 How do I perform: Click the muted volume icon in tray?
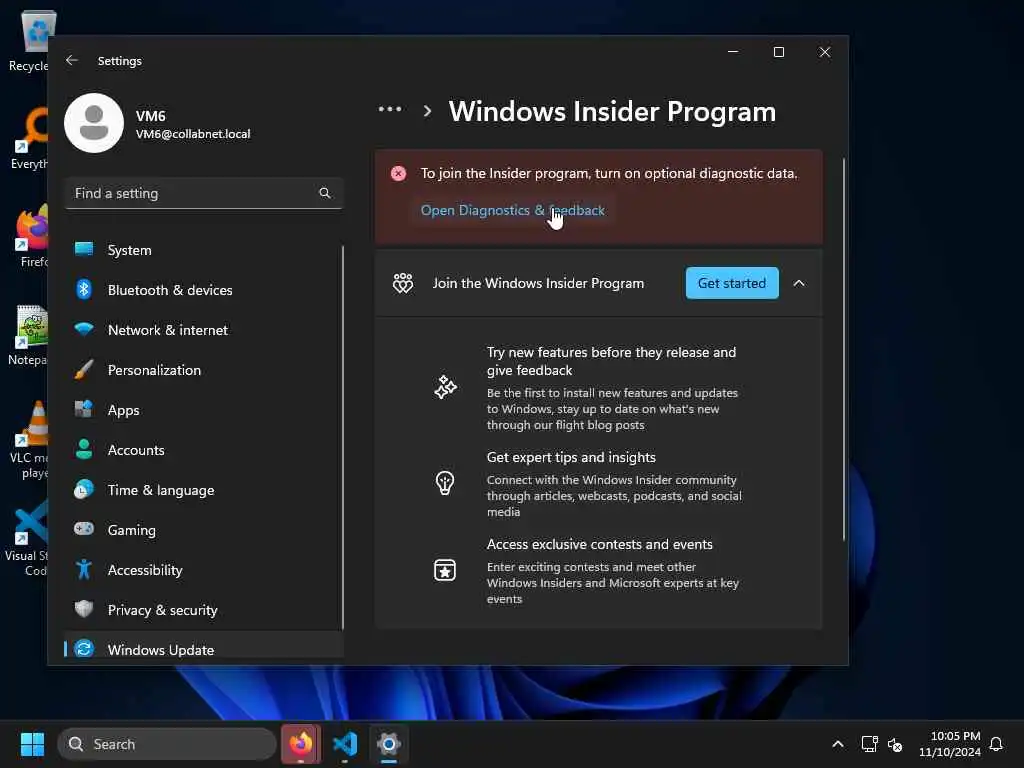[x=895, y=744]
